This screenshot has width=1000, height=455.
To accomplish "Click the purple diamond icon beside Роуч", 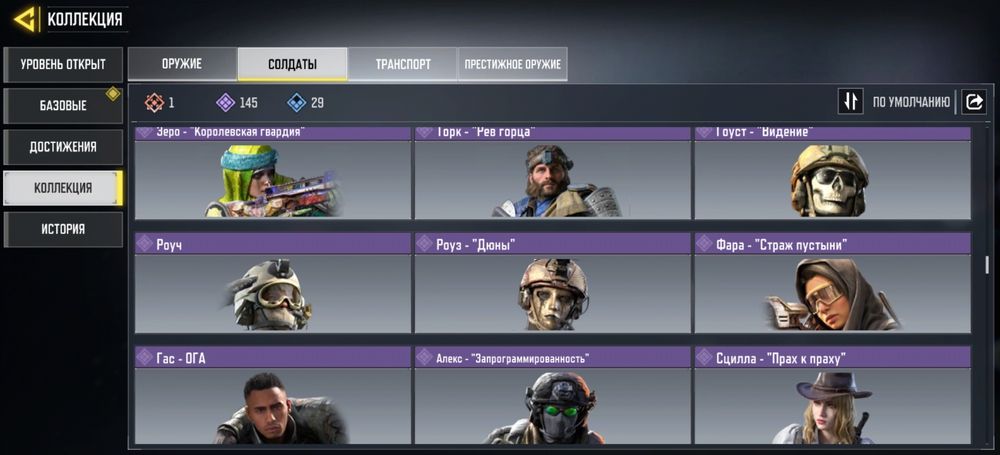I will click(x=146, y=243).
